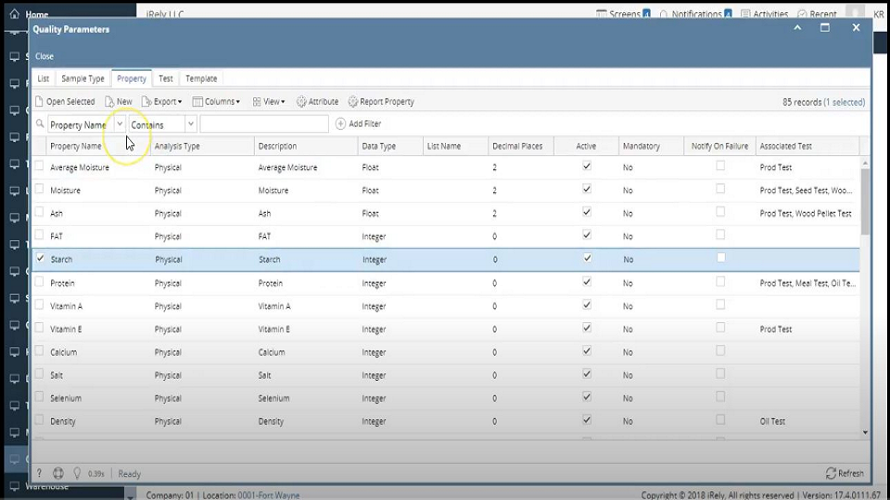Toggle the Active checkbox for Ash
This screenshot has width=890, height=500.
click(x=587, y=212)
